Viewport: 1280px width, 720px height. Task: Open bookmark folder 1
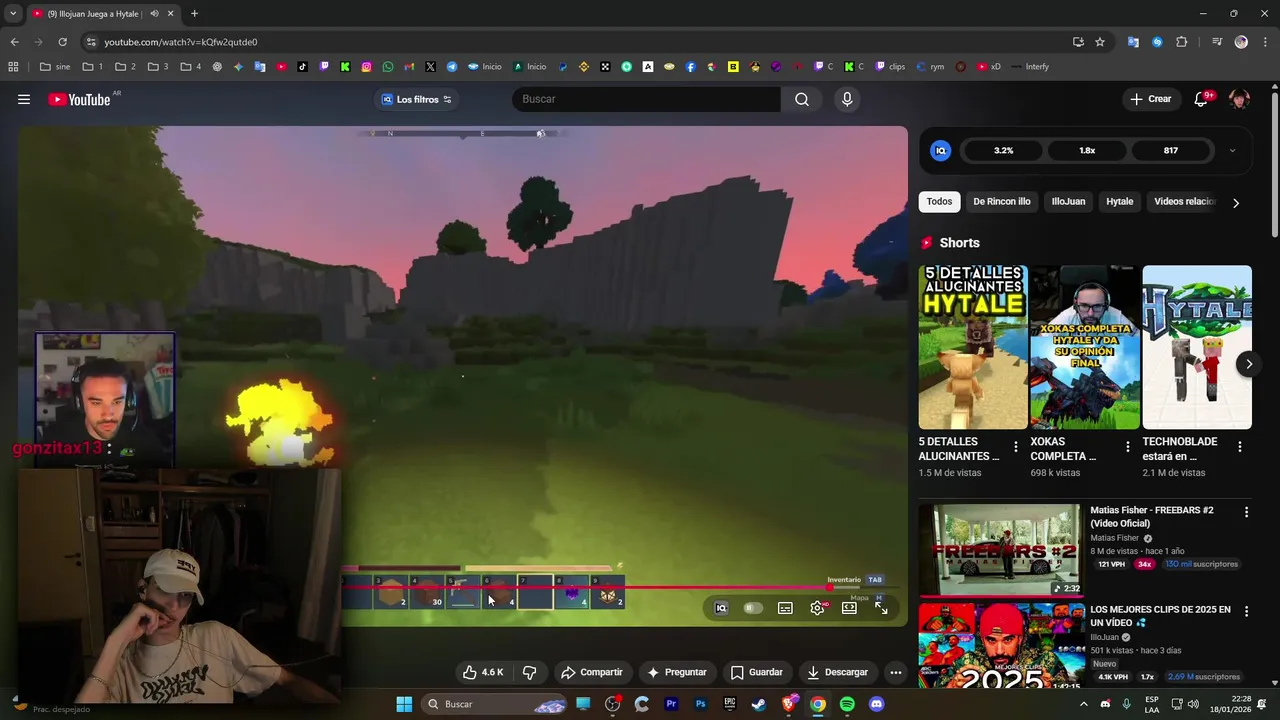93,67
